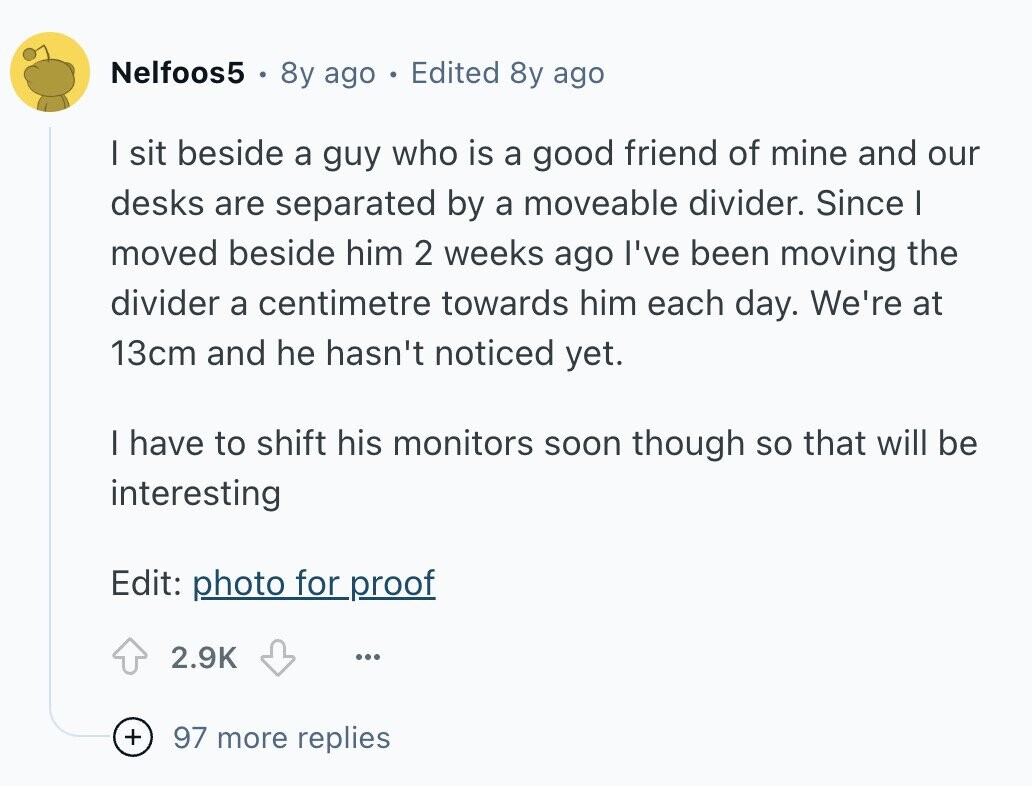Click the "97 more replies" text
Viewport: 1032px width, 786px height.
pos(281,738)
